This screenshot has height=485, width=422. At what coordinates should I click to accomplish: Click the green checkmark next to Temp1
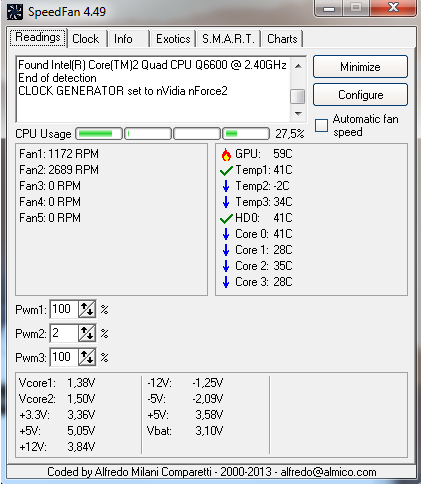pyautogui.click(x=226, y=171)
